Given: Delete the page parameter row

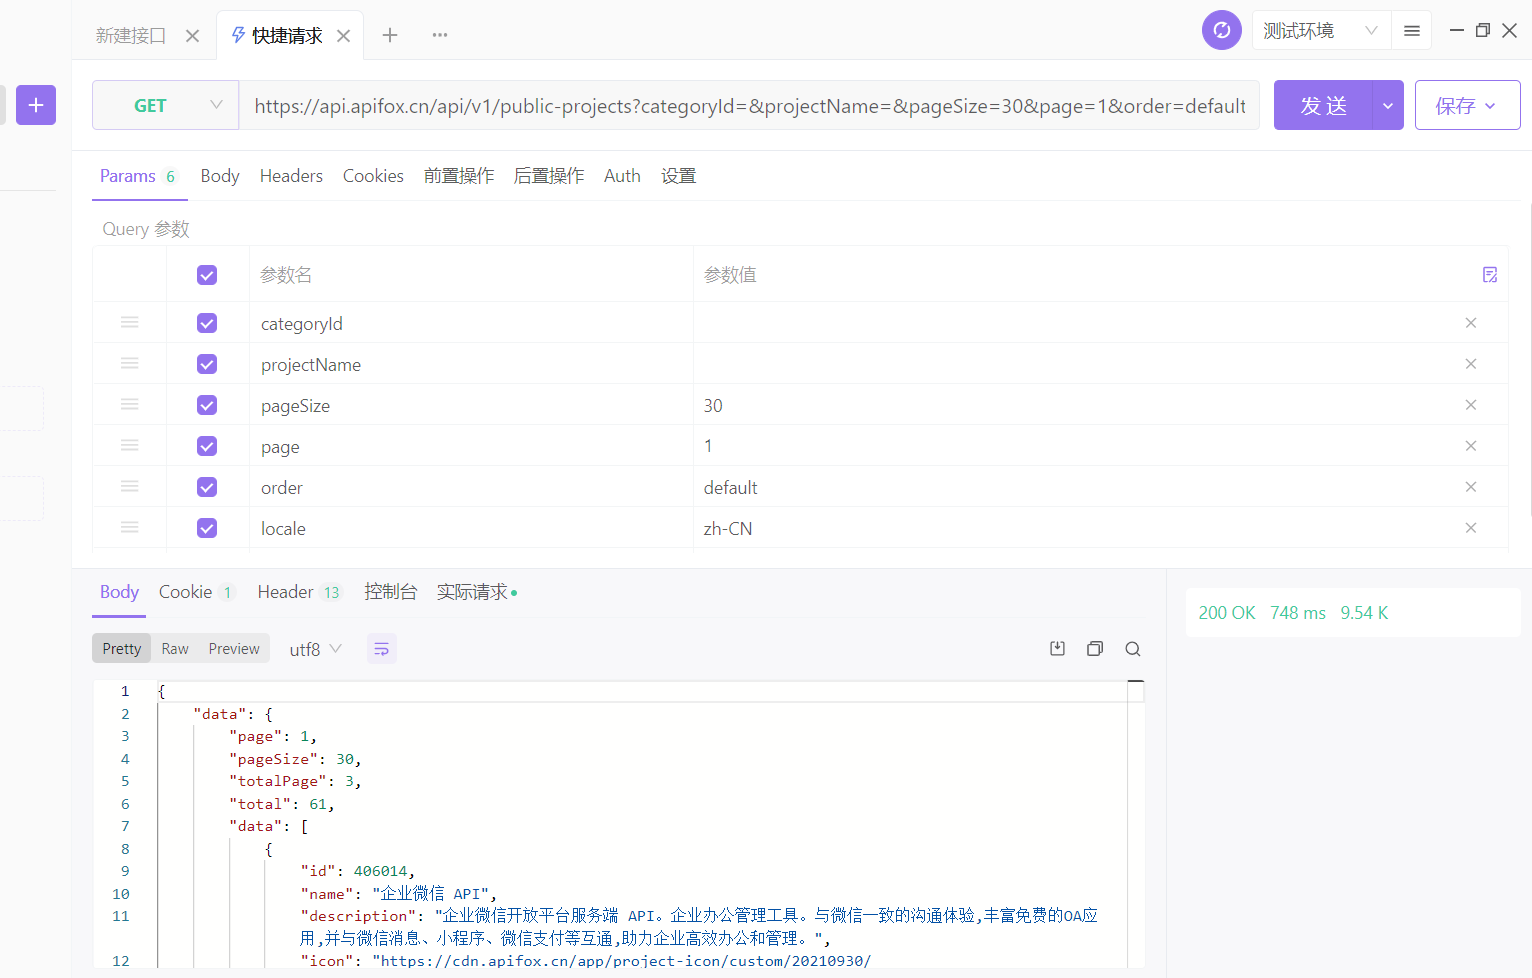Looking at the screenshot, I should (x=1471, y=446).
